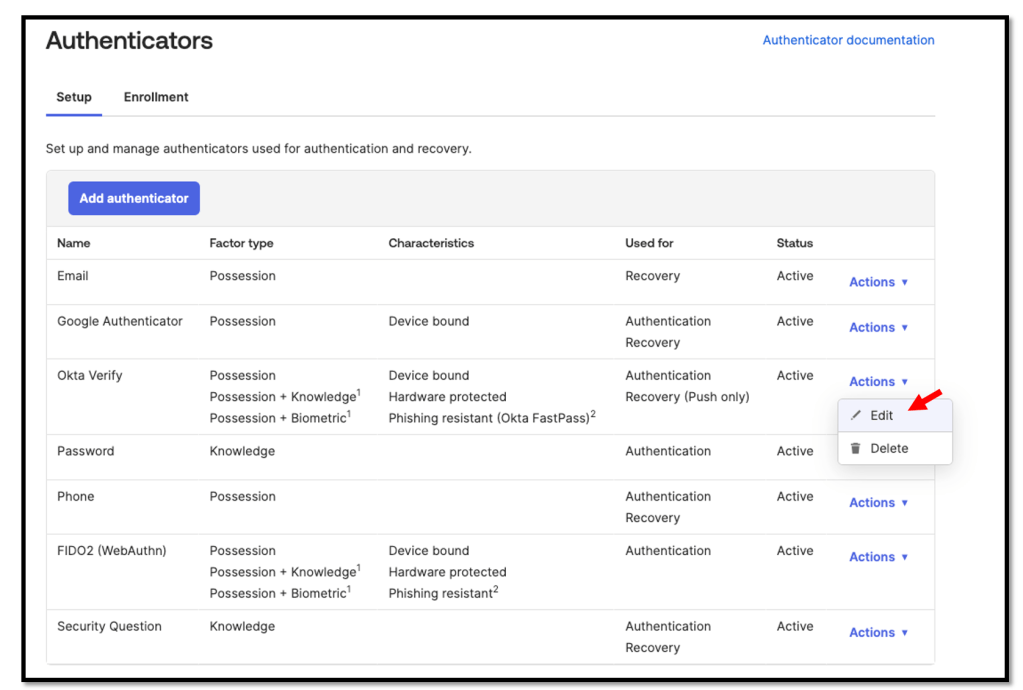1023x690 pixels.
Task: Expand Actions dropdown for Email
Action: [x=878, y=282]
